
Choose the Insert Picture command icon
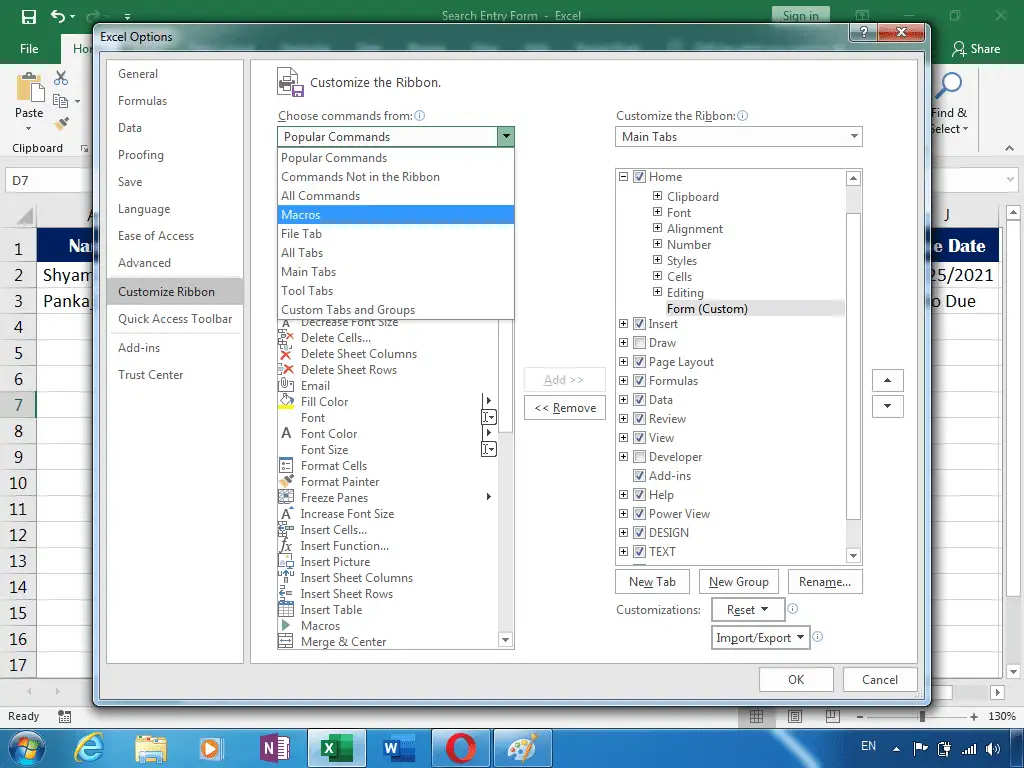285,562
